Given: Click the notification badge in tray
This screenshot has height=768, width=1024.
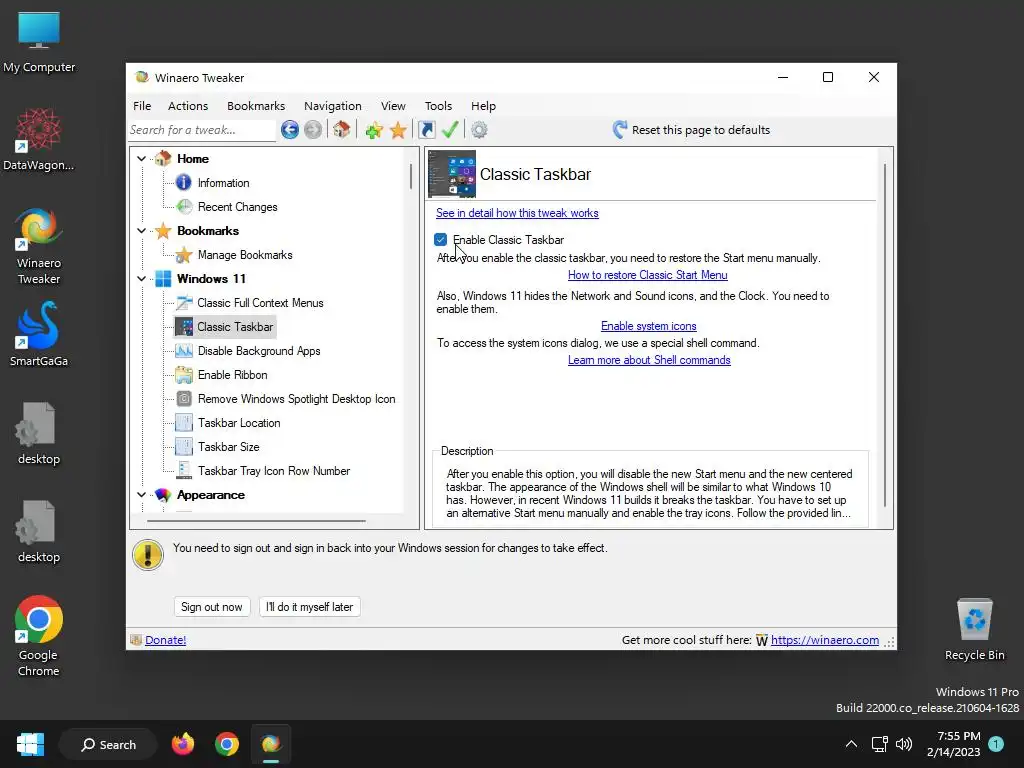Looking at the screenshot, I should tap(996, 744).
